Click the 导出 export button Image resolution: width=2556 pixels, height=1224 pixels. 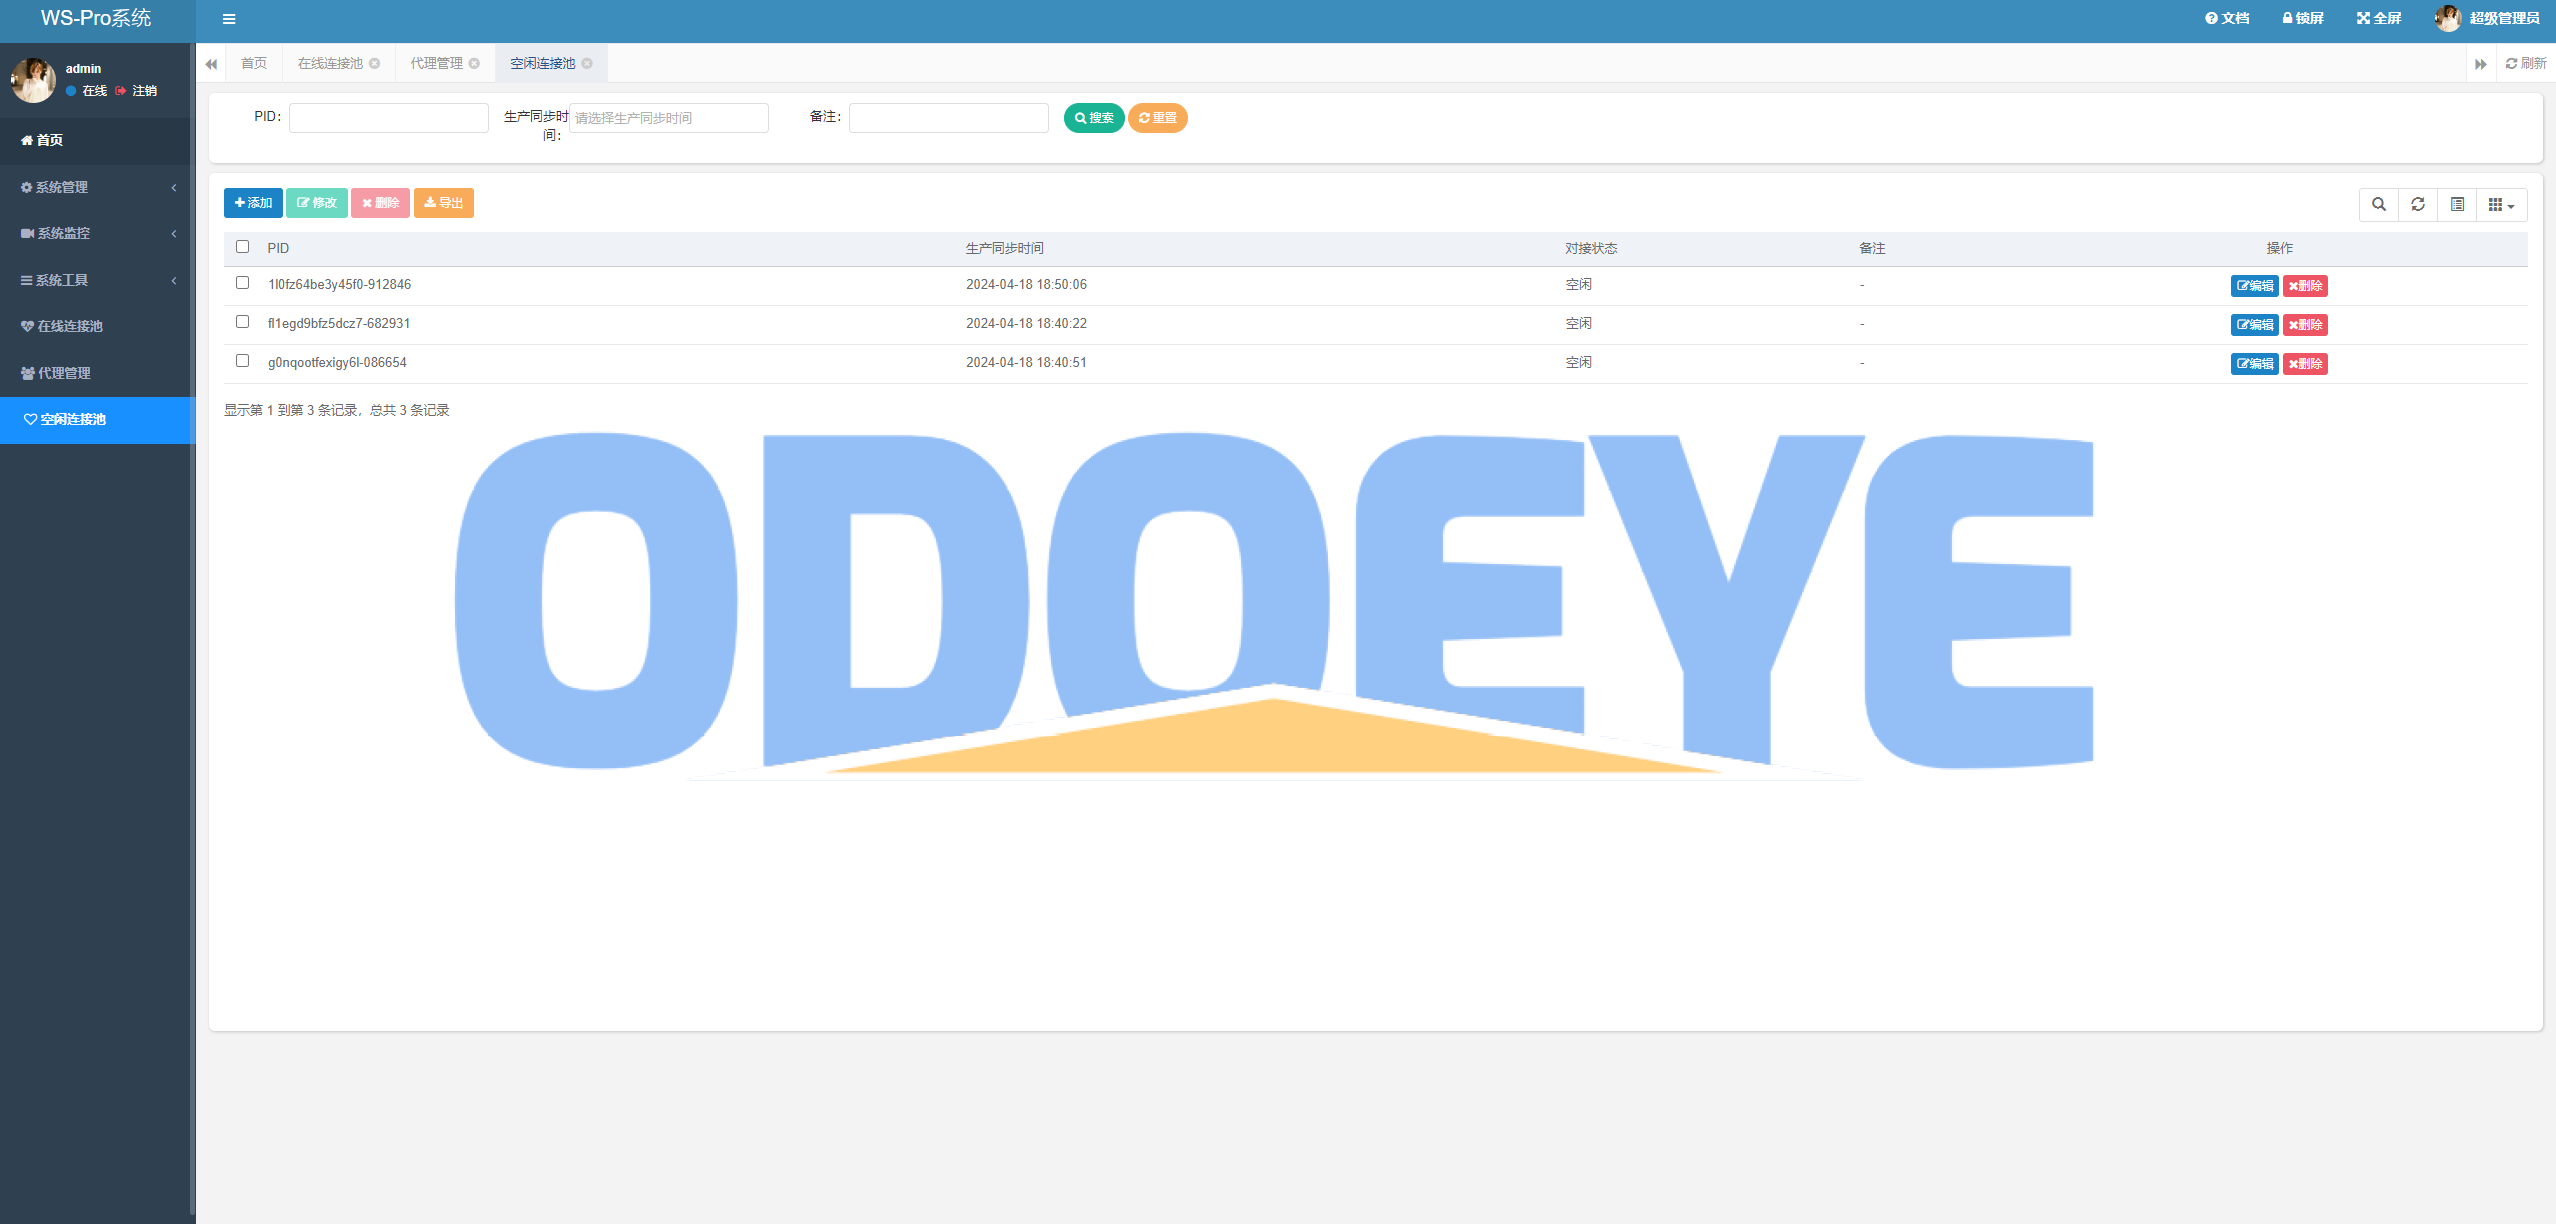click(444, 203)
